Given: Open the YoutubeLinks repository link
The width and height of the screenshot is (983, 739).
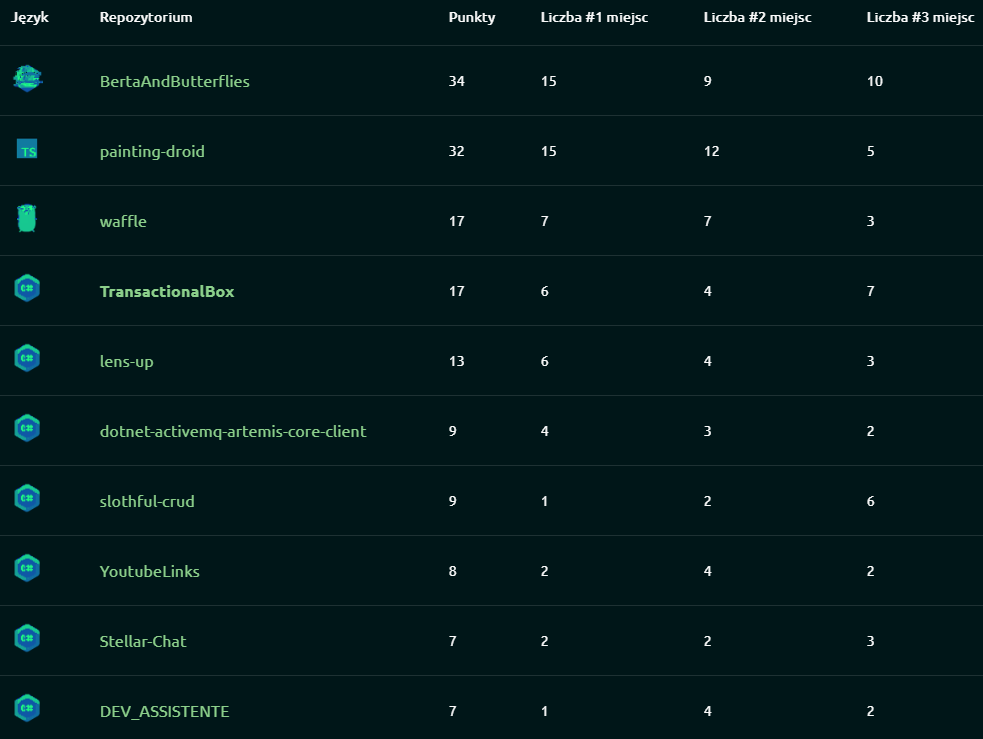Looking at the screenshot, I should tap(149, 572).
